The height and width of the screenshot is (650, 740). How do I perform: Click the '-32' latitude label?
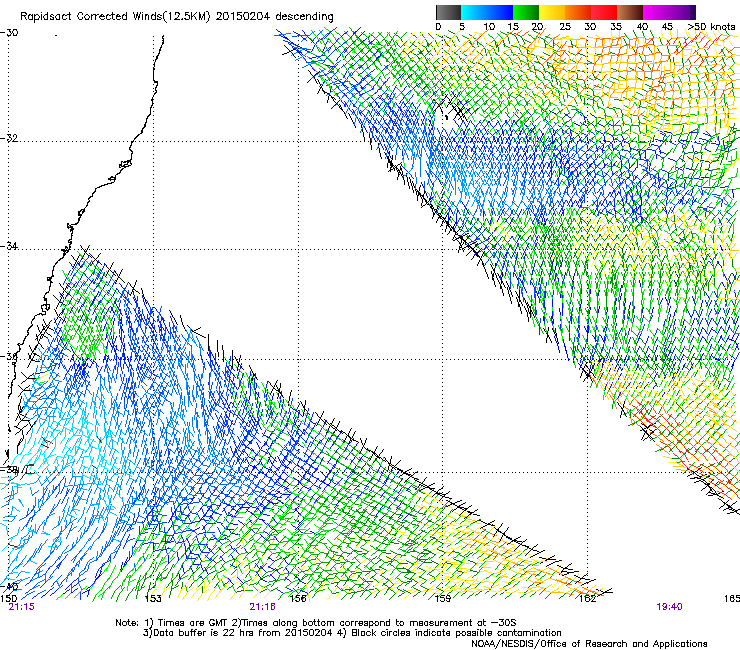click(9, 138)
